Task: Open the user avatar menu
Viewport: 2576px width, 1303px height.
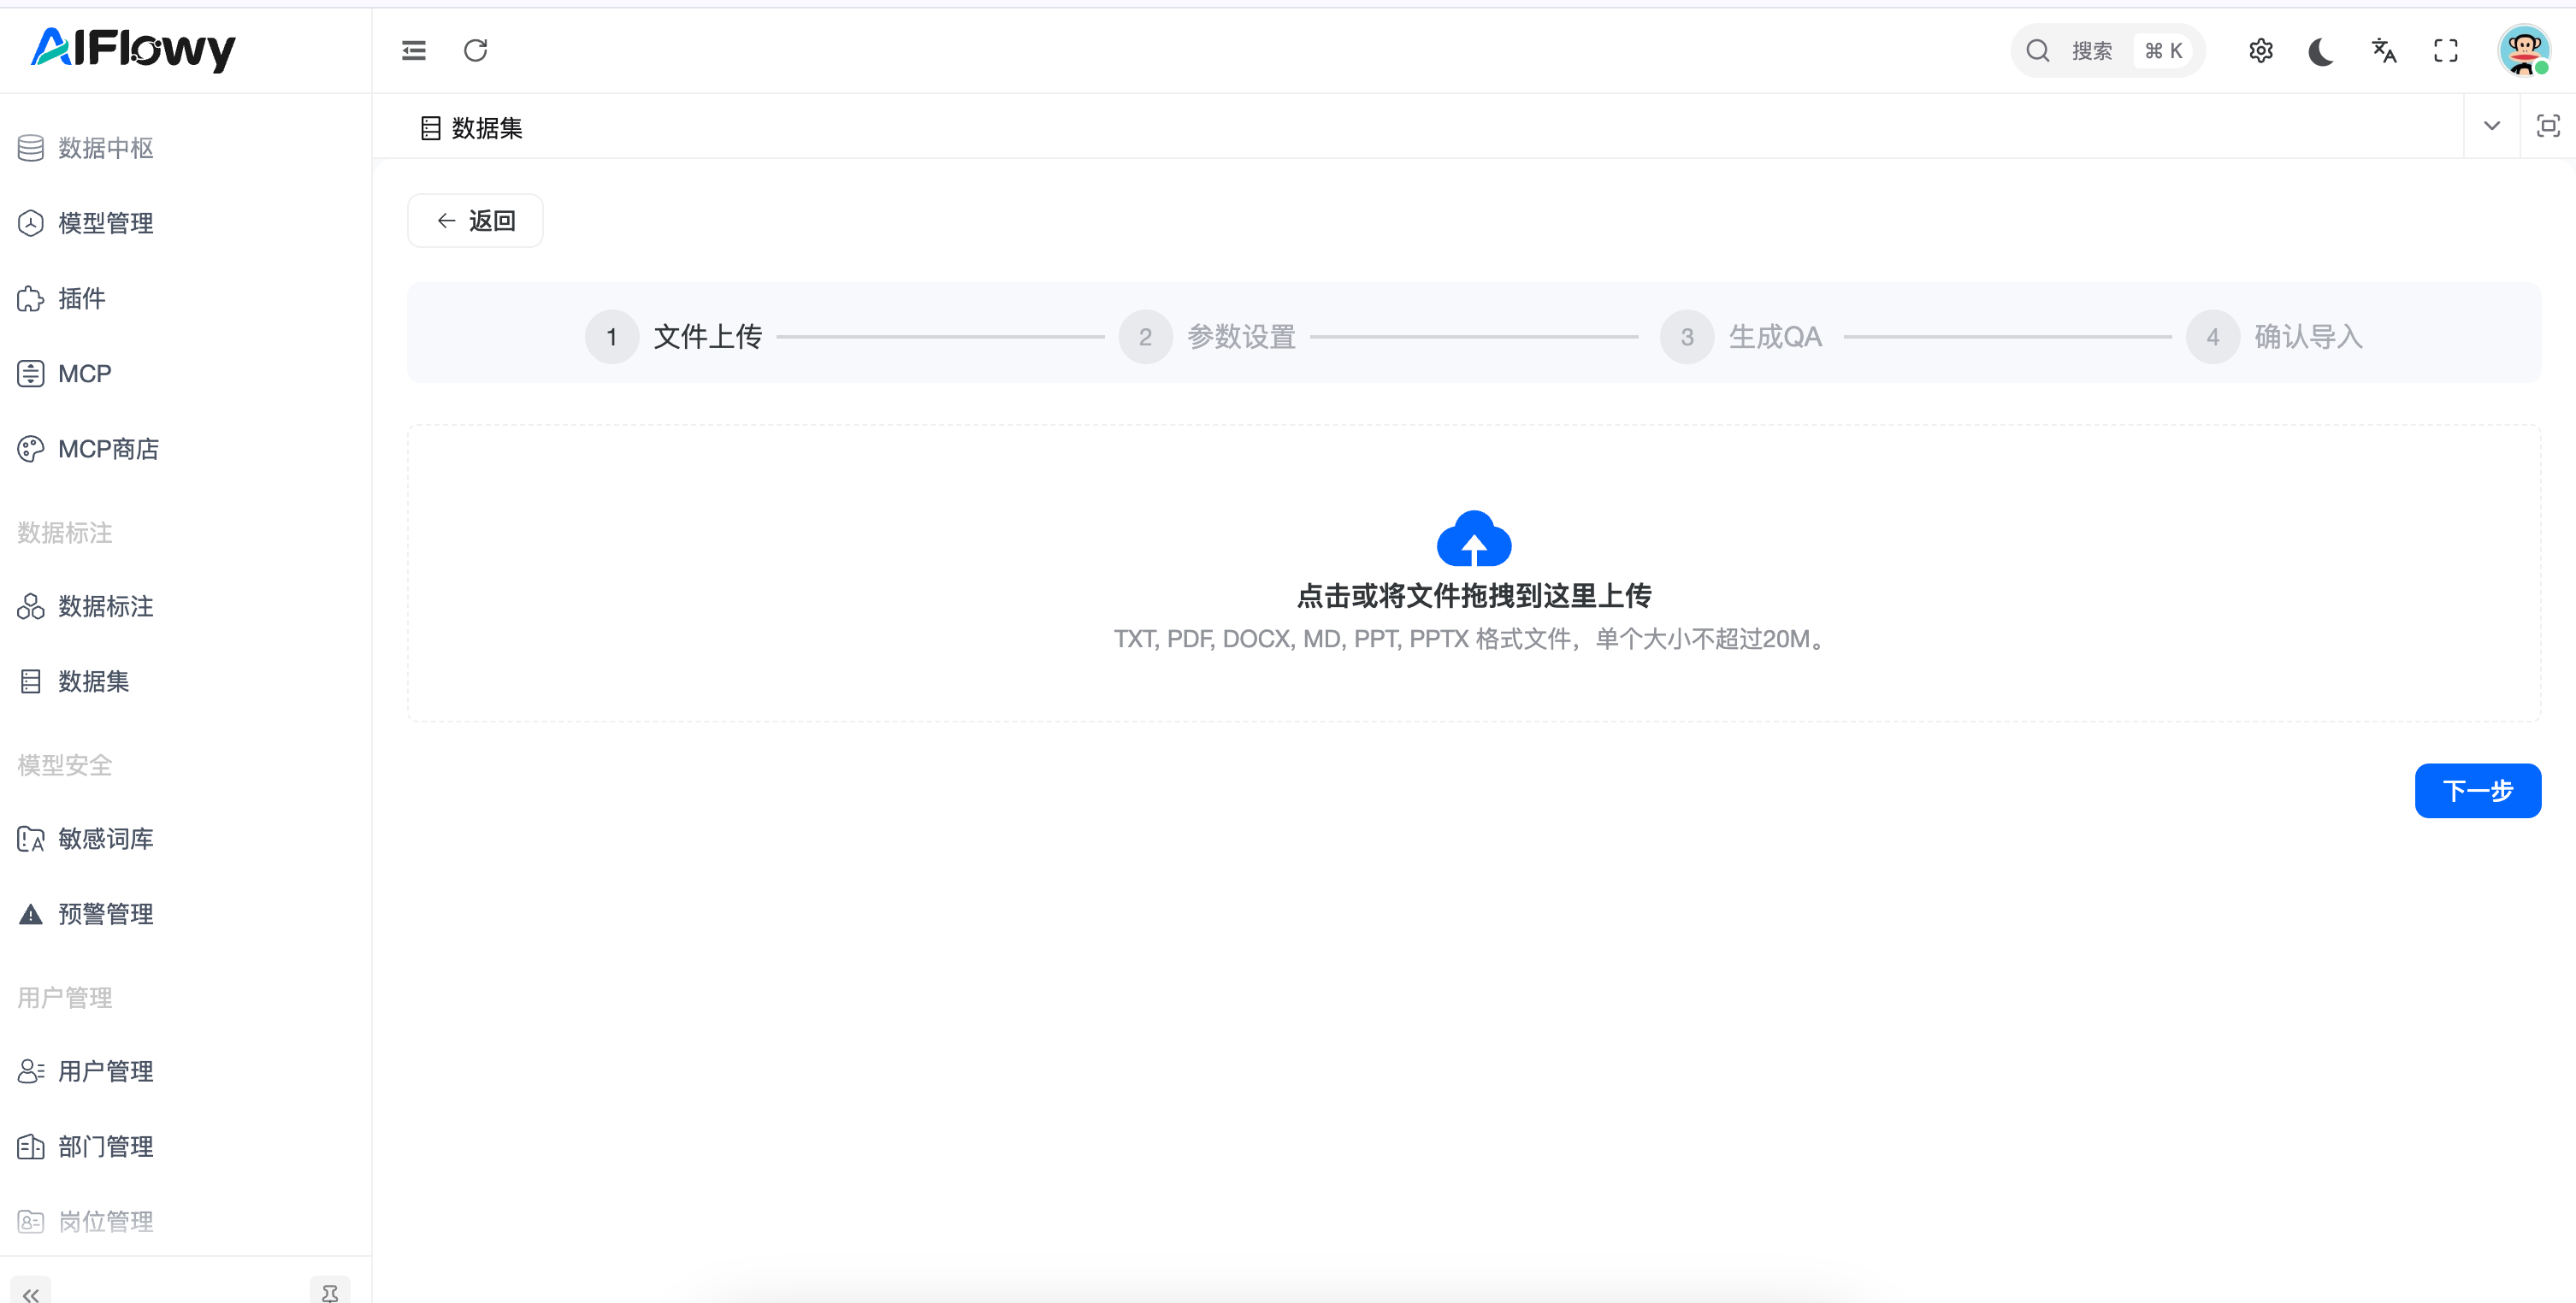Action: 2523,50
